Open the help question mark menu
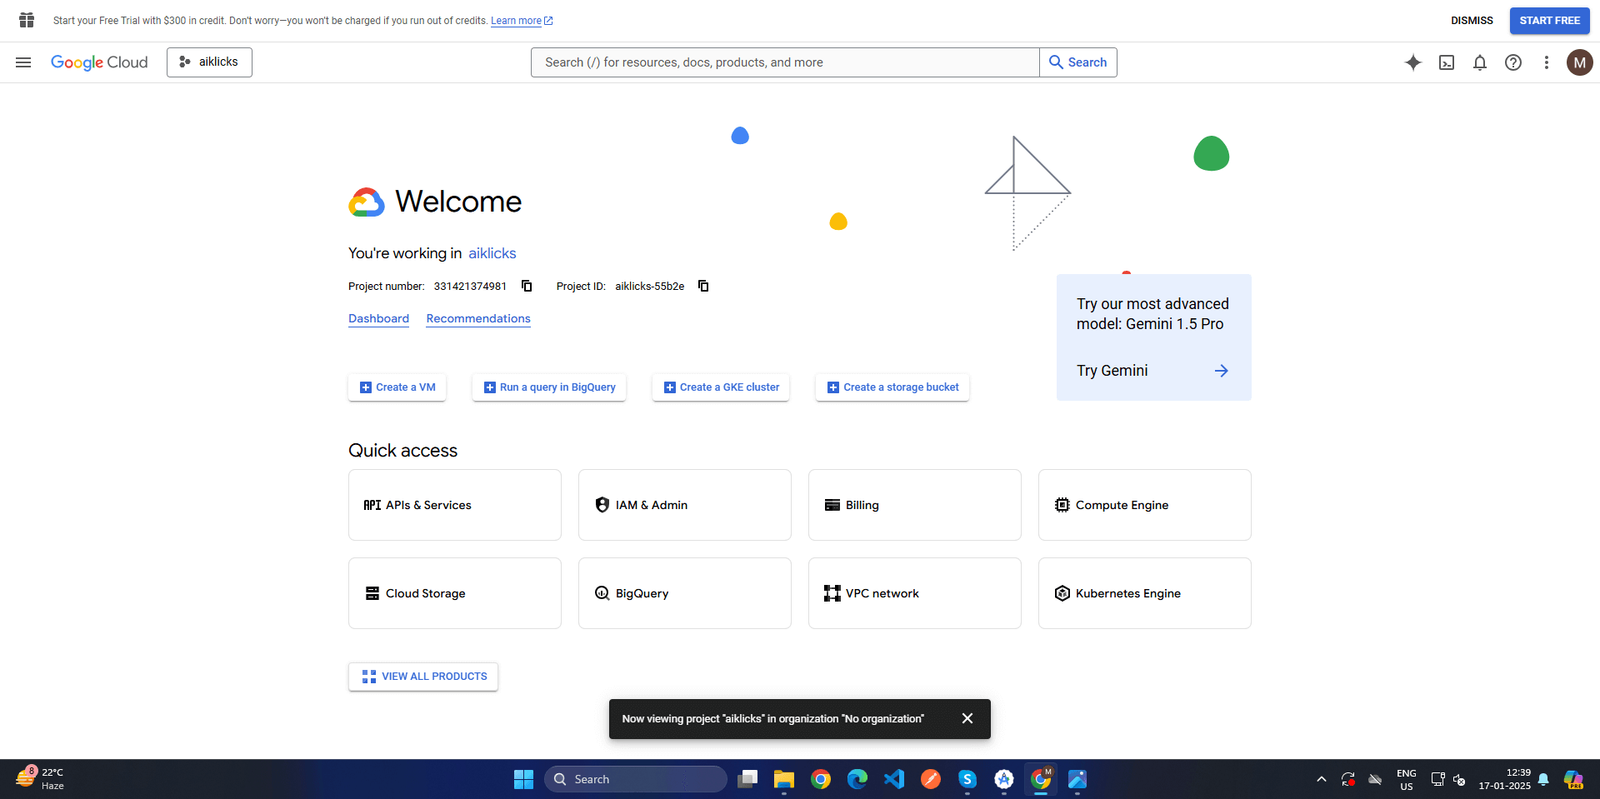The image size is (1600, 799). click(1513, 62)
